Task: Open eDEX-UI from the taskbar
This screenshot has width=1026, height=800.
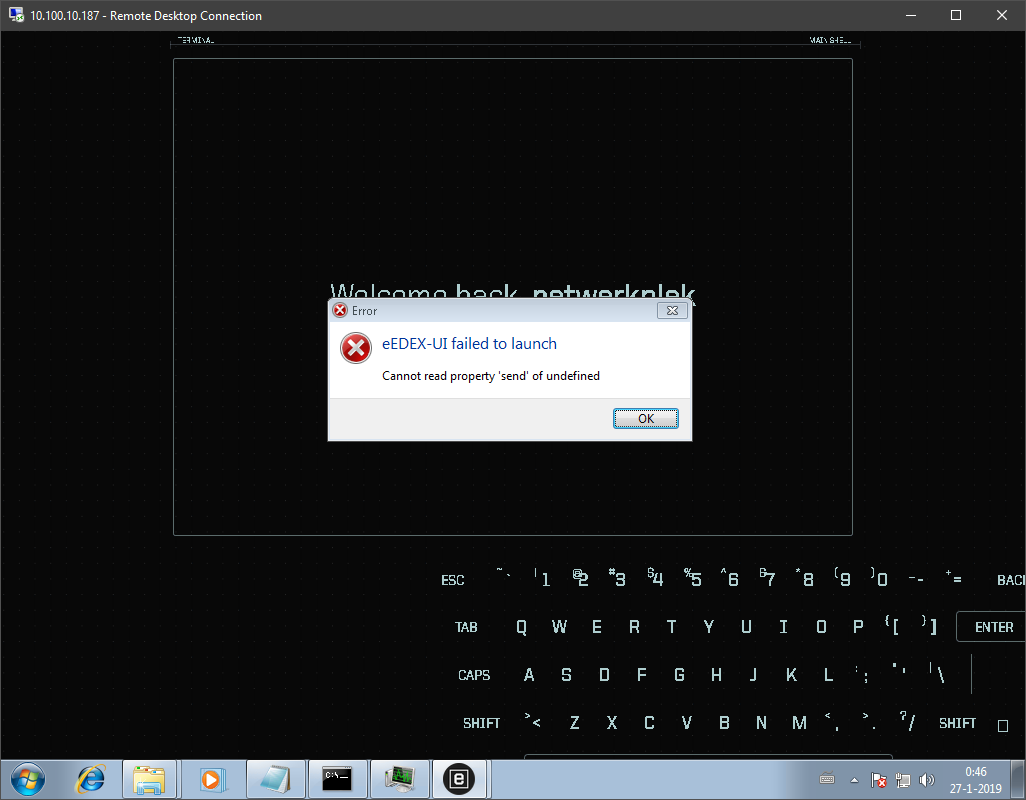Action: (x=459, y=779)
